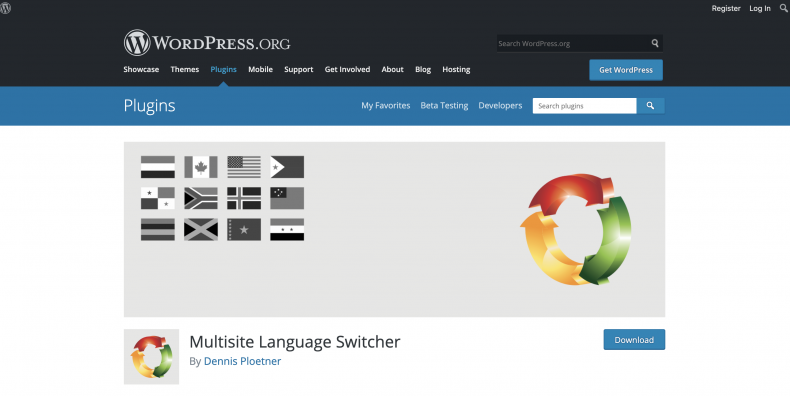Select the Canada maple leaf flag icon
The image size is (790, 396).
pos(201,167)
